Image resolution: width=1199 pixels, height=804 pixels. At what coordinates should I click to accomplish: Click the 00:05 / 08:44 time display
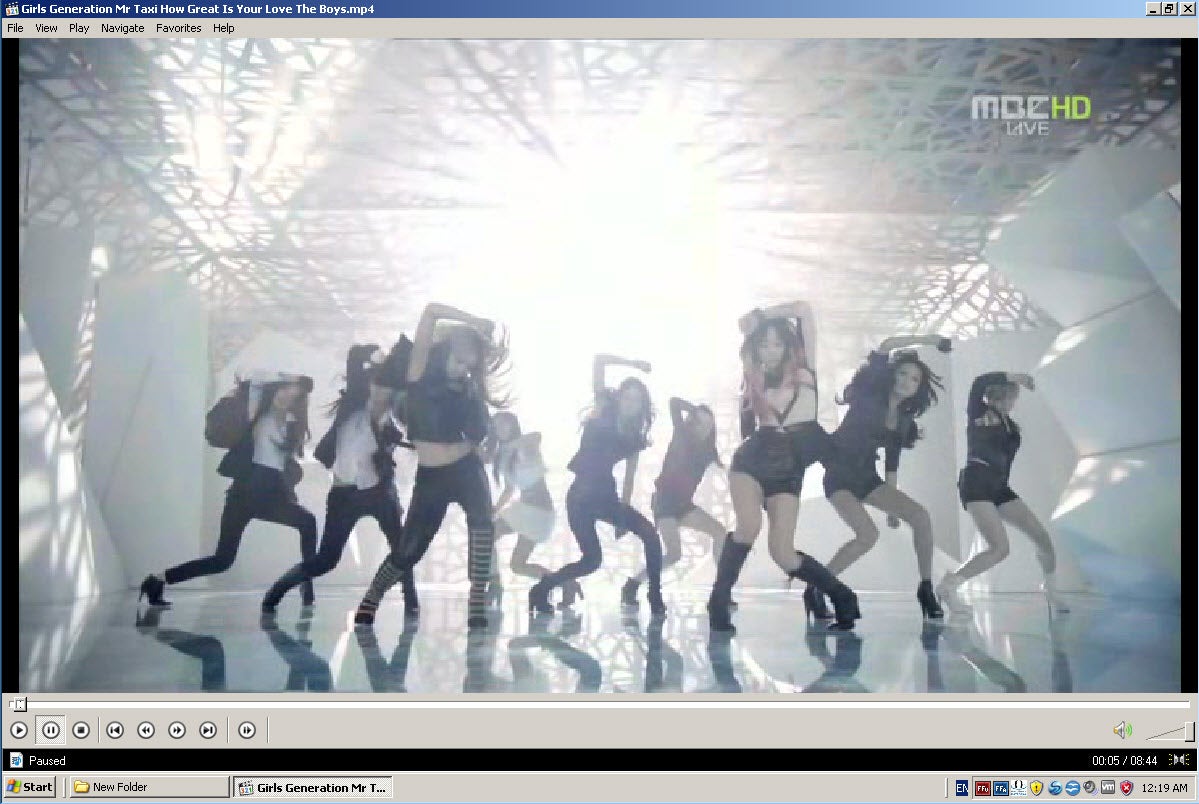1124,760
